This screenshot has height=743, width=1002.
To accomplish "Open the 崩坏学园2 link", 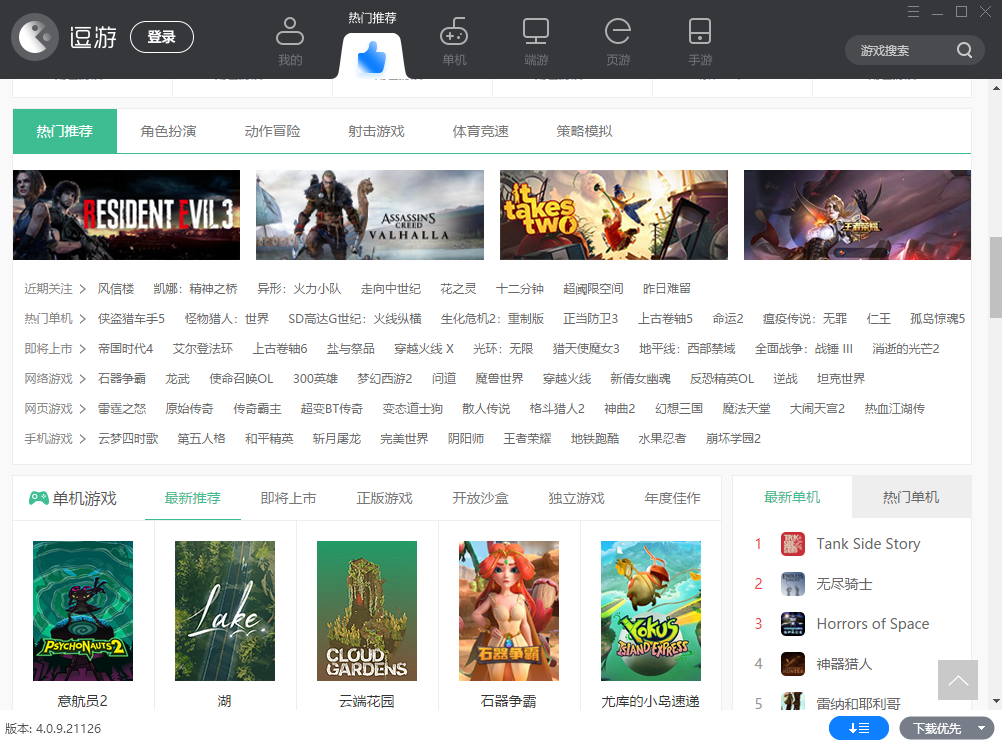I will pyautogui.click(x=733, y=439).
